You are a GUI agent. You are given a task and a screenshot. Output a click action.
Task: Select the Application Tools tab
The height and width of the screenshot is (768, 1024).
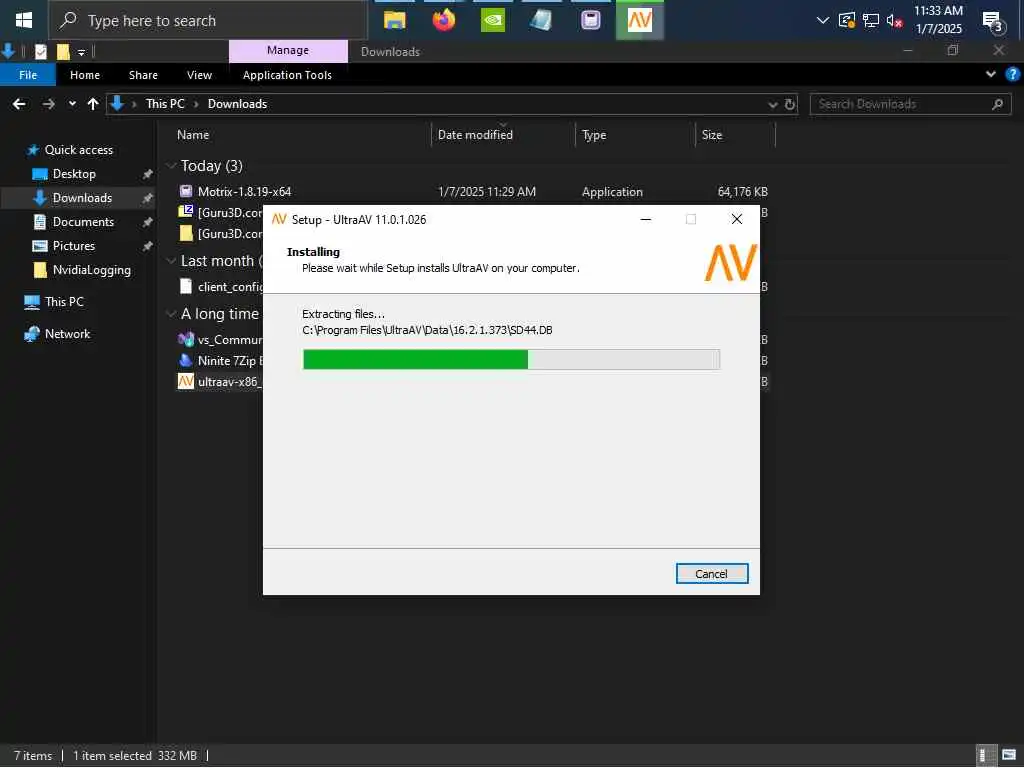point(287,75)
